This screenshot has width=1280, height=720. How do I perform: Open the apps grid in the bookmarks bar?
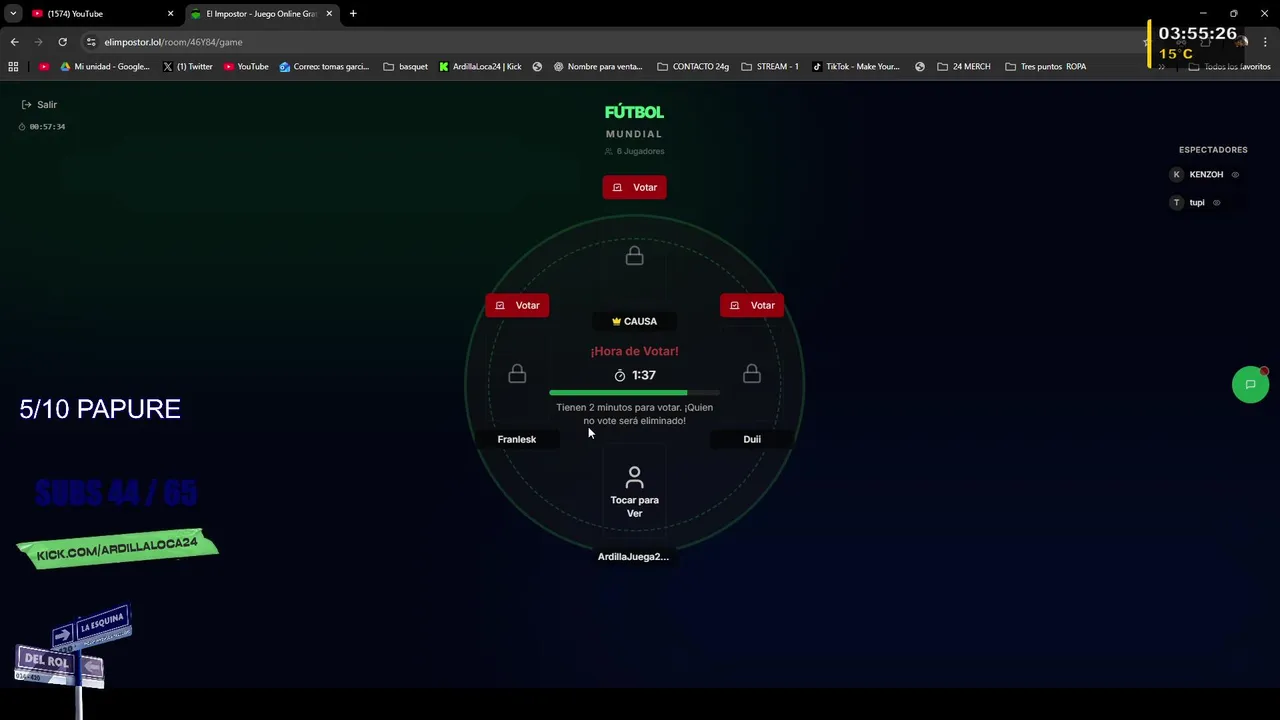(x=13, y=67)
